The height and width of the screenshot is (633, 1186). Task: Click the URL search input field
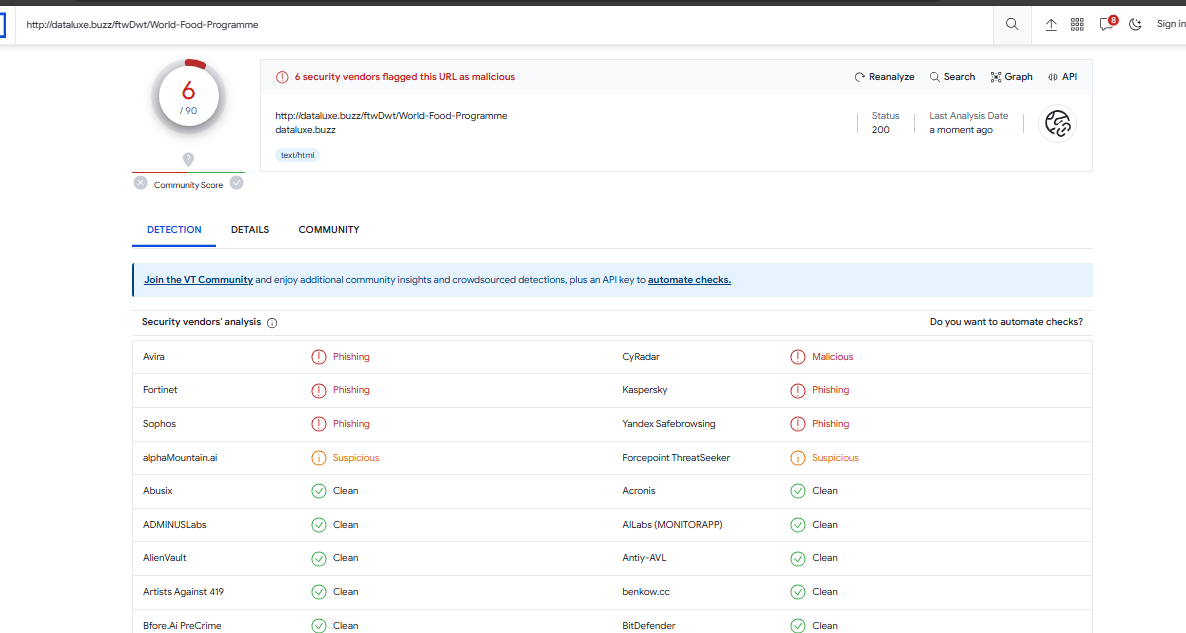(500, 24)
